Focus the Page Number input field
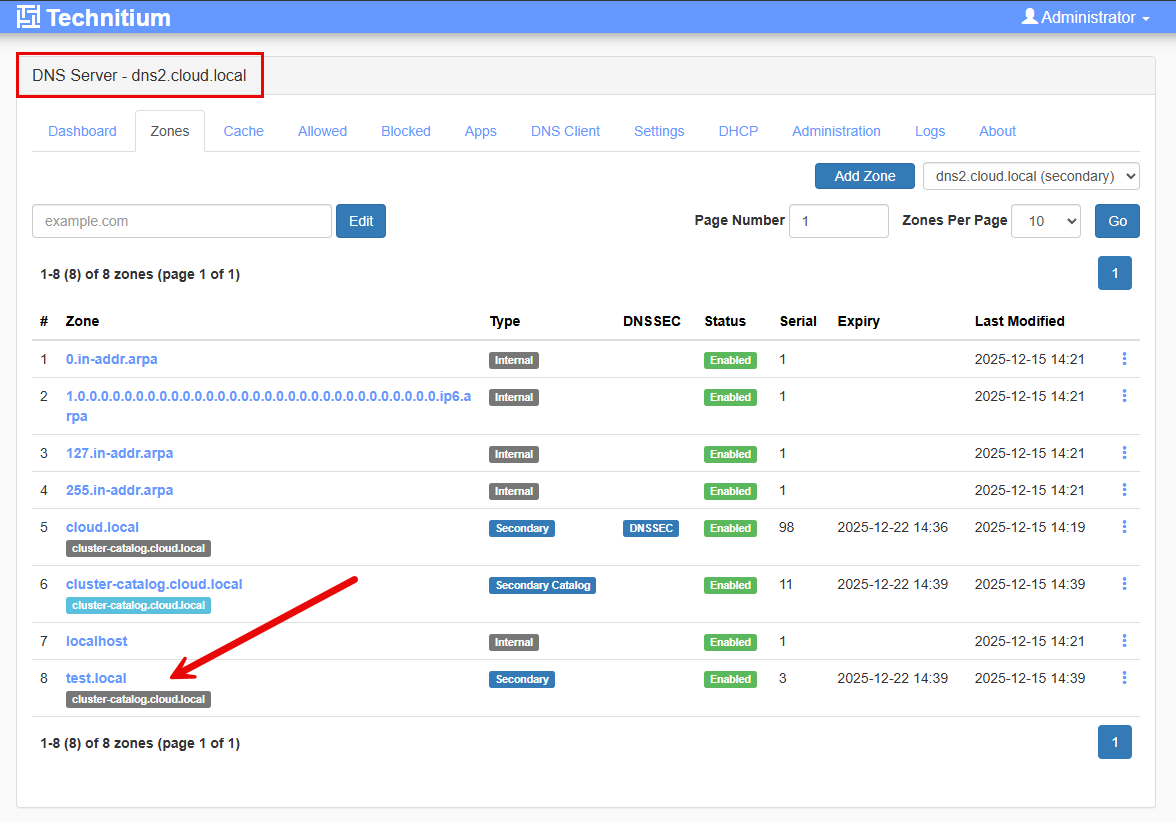Viewport: 1176px width, 822px height. coord(838,221)
